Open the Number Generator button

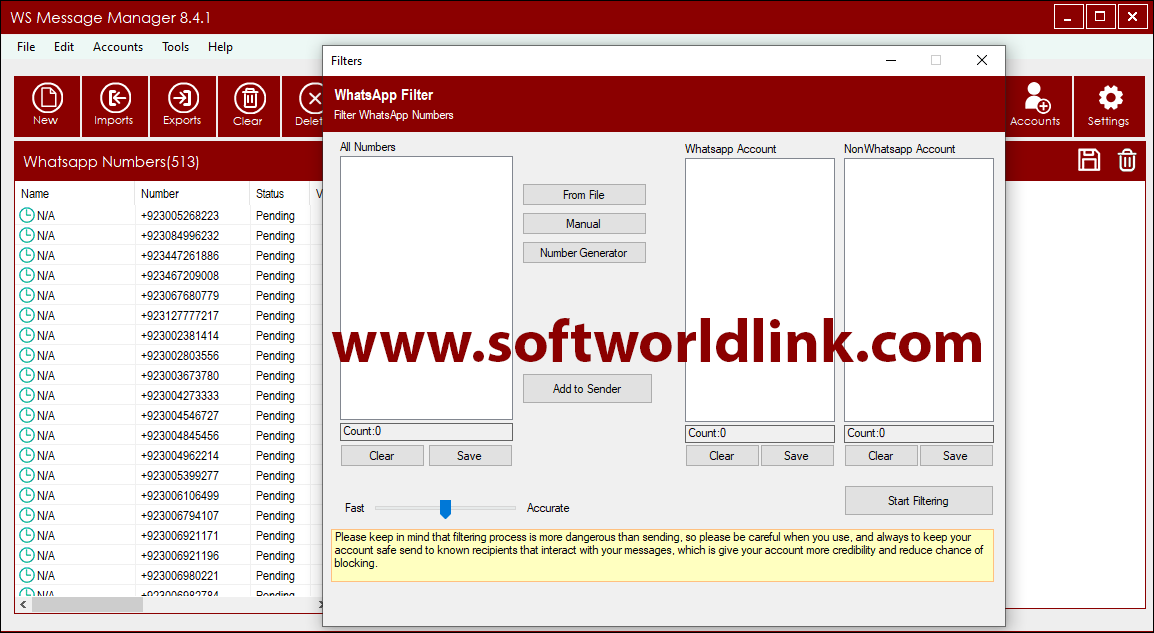click(584, 252)
